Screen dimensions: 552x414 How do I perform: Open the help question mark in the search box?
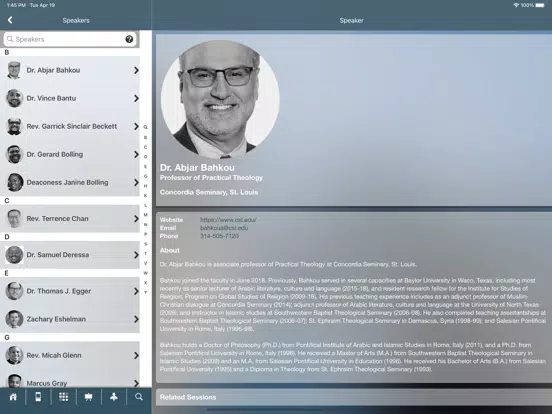pyautogui.click(x=129, y=39)
